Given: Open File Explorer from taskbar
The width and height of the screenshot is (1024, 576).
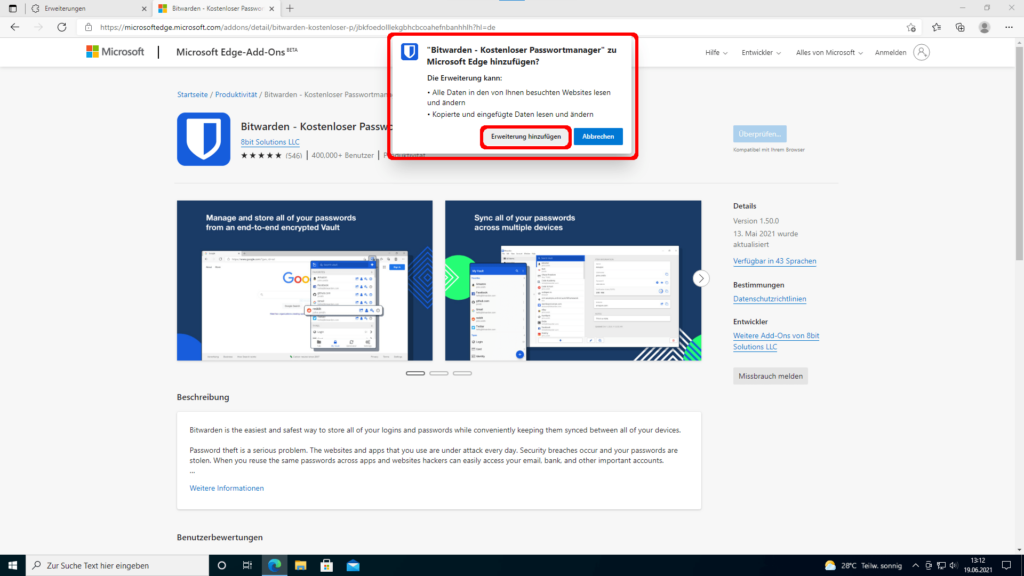Looking at the screenshot, I should point(300,566).
